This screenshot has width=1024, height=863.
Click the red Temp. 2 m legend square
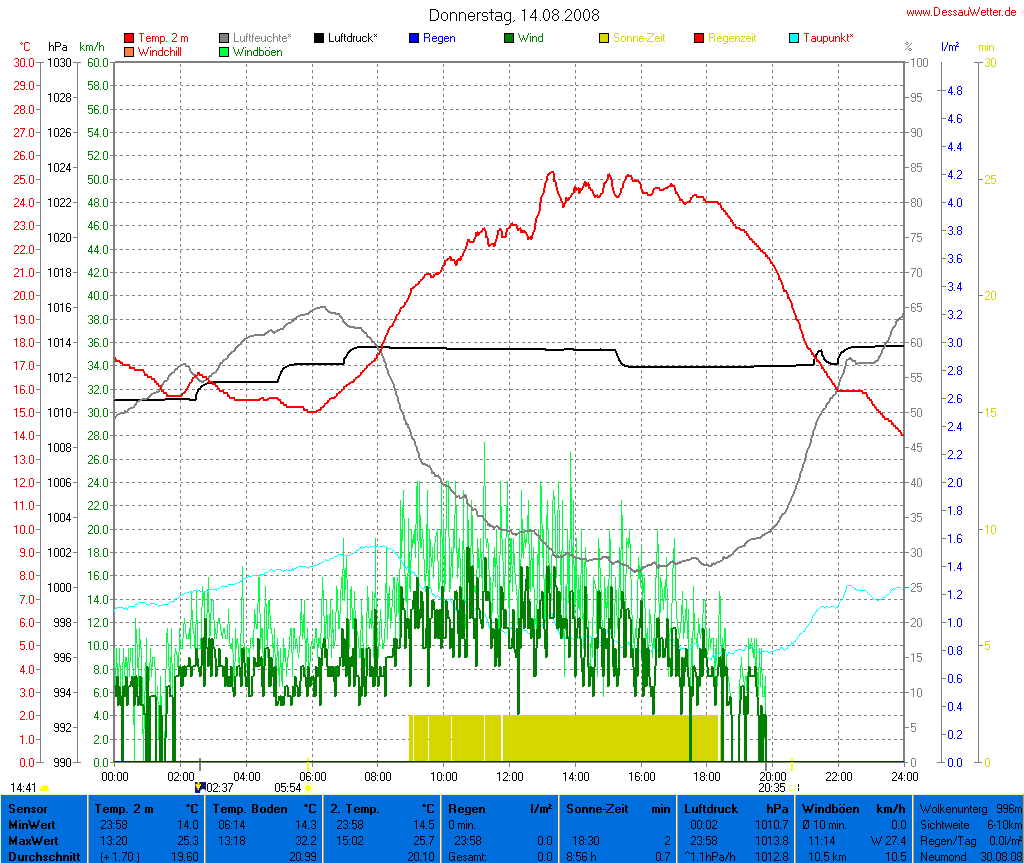129,38
